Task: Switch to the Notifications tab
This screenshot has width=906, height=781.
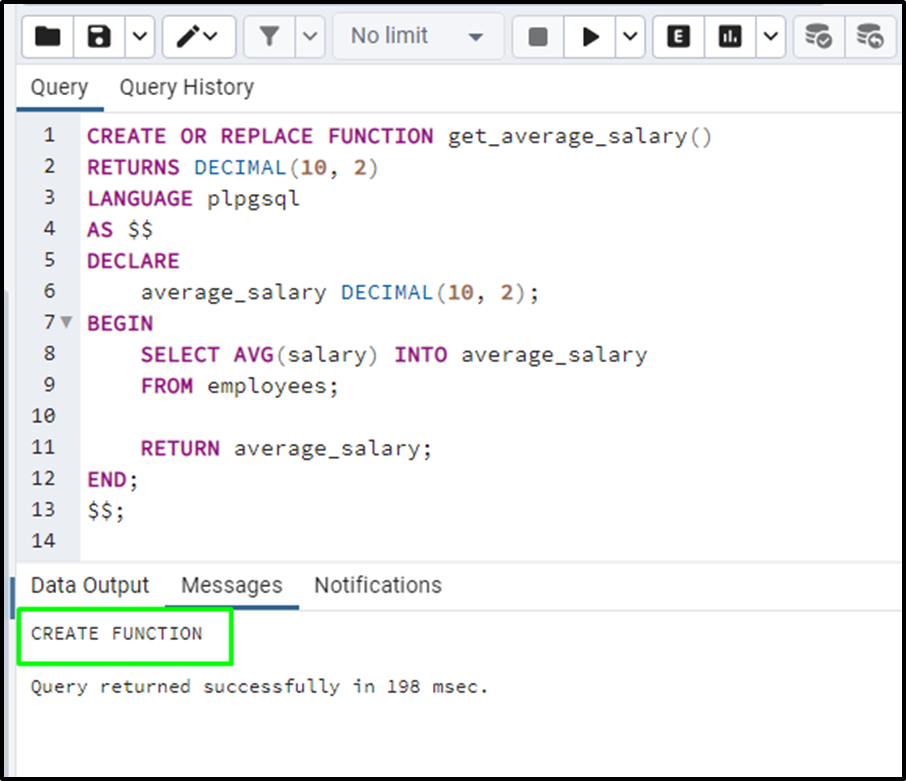Action: (377, 585)
